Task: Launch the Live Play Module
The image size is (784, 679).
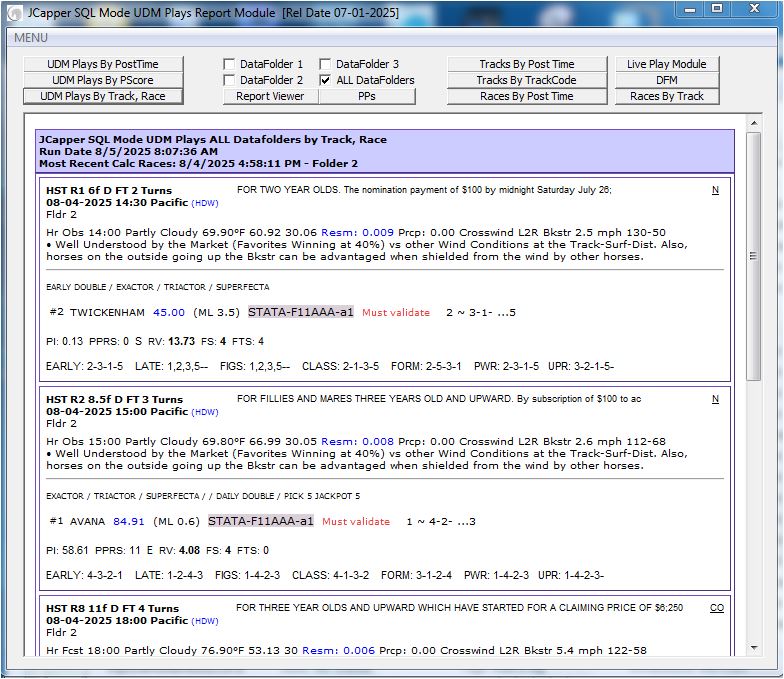Action: 667,64
